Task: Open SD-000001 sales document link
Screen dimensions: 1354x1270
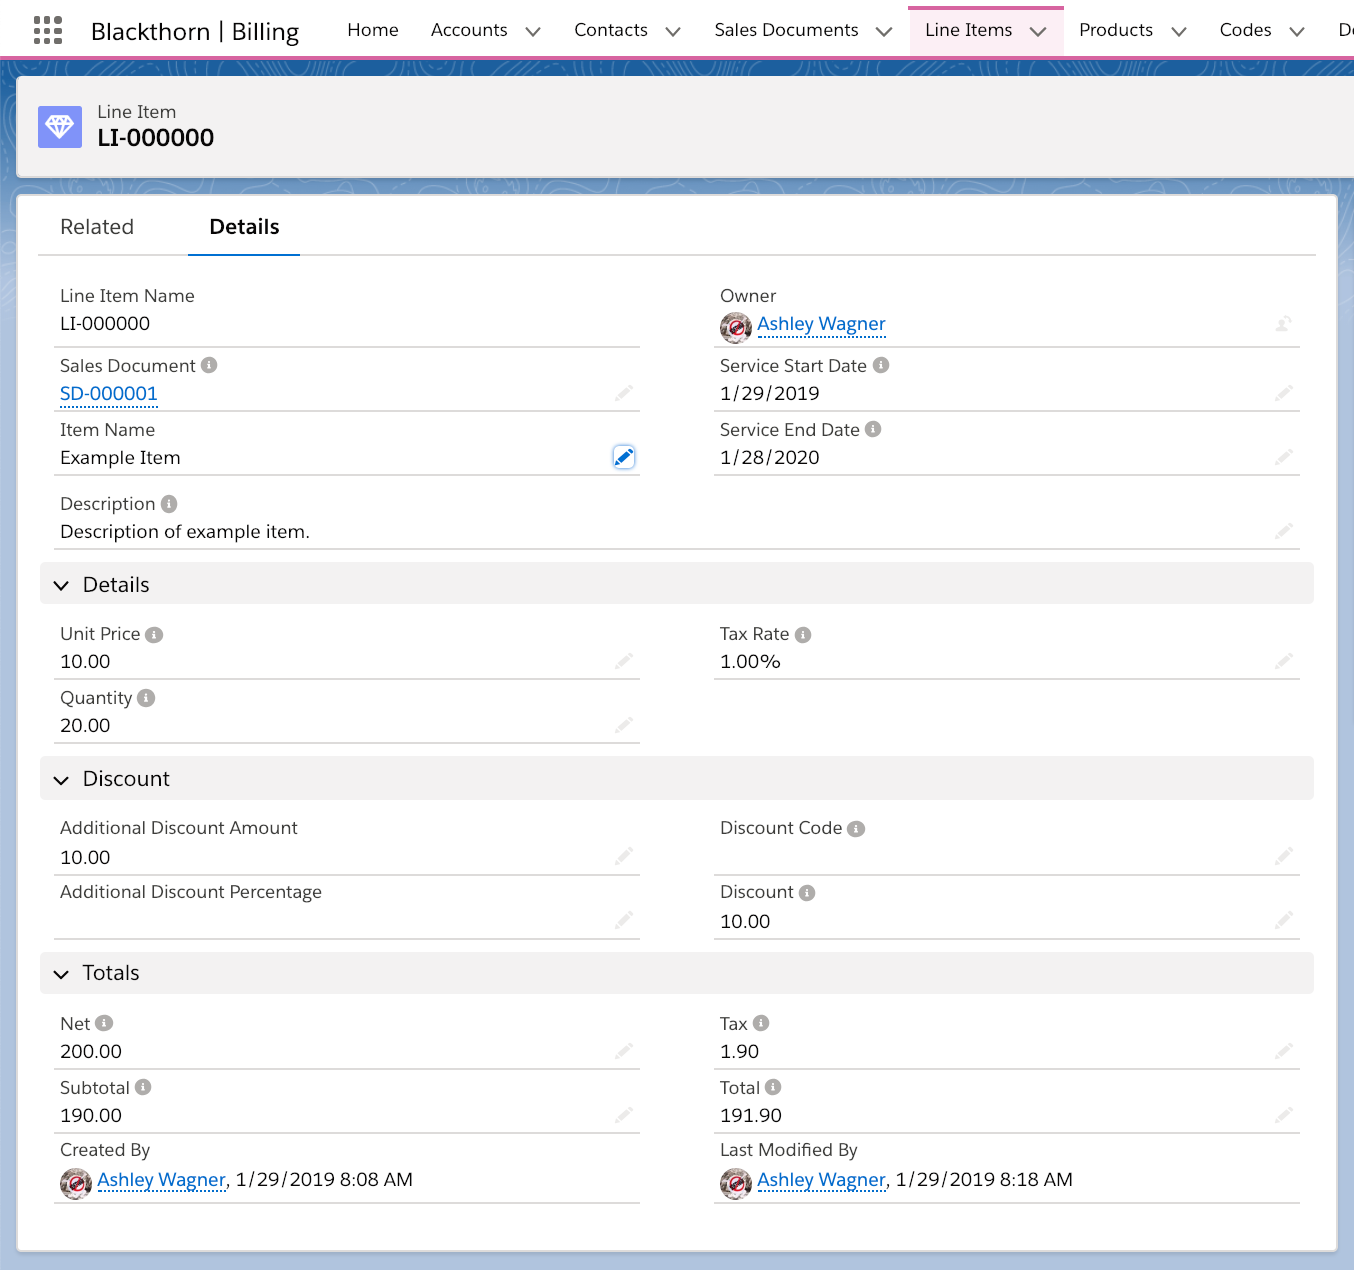Action: (109, 393)
